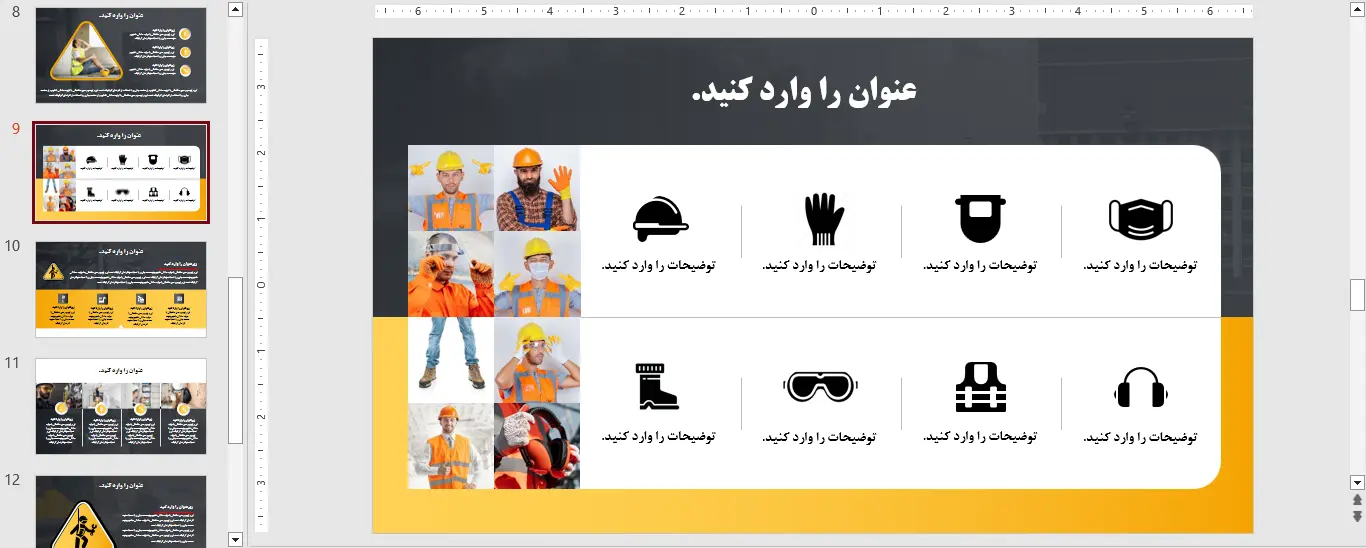
Task: Select the hard hat icon on slide
Action: pos(660,219)
